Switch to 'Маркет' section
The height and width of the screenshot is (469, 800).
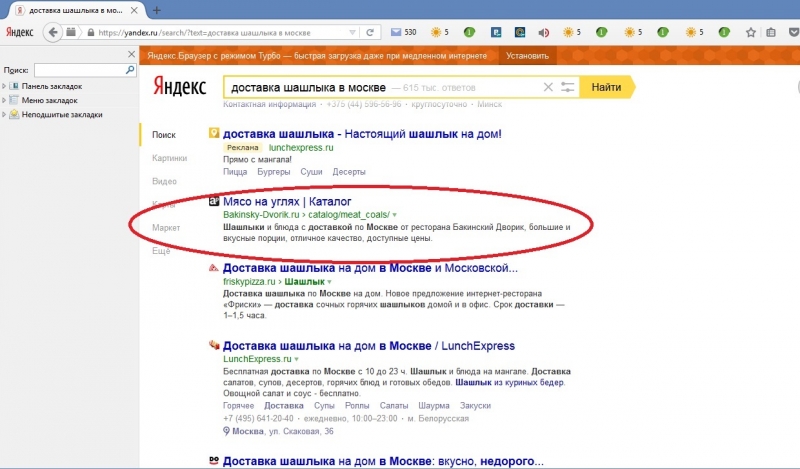pyautogui.click(x=166, y=228)
